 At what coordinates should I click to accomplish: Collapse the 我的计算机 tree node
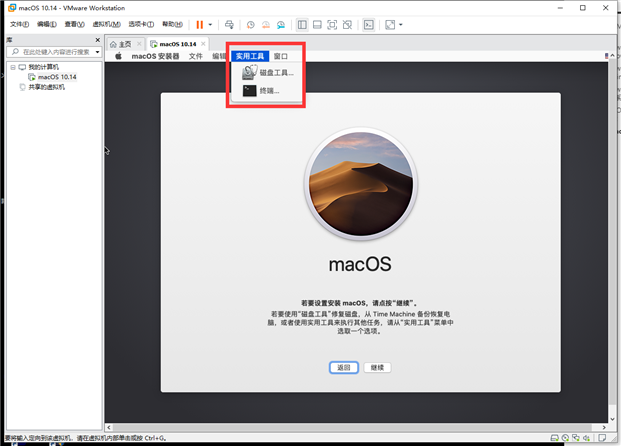coord(13,67)
